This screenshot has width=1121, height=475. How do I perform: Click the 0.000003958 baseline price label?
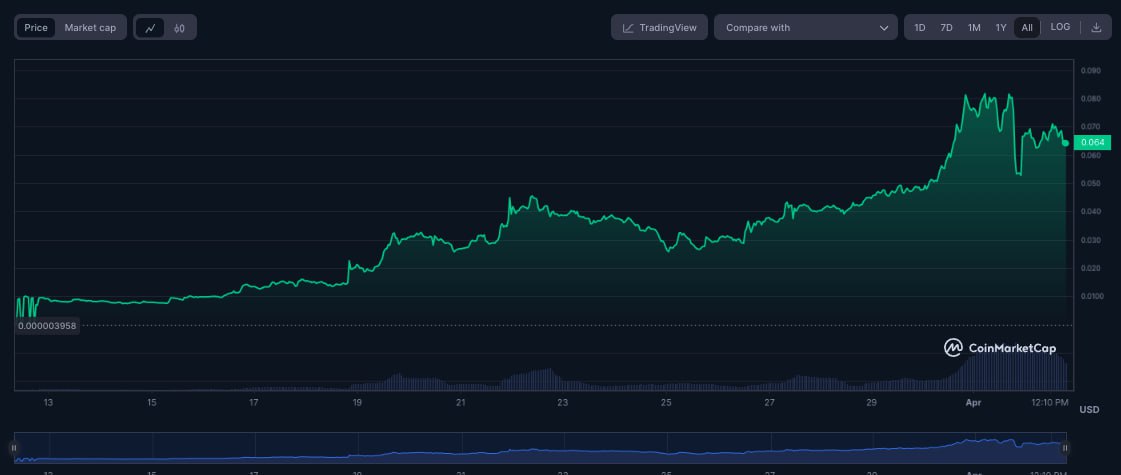pyautogui.click(x=47, y=326)
